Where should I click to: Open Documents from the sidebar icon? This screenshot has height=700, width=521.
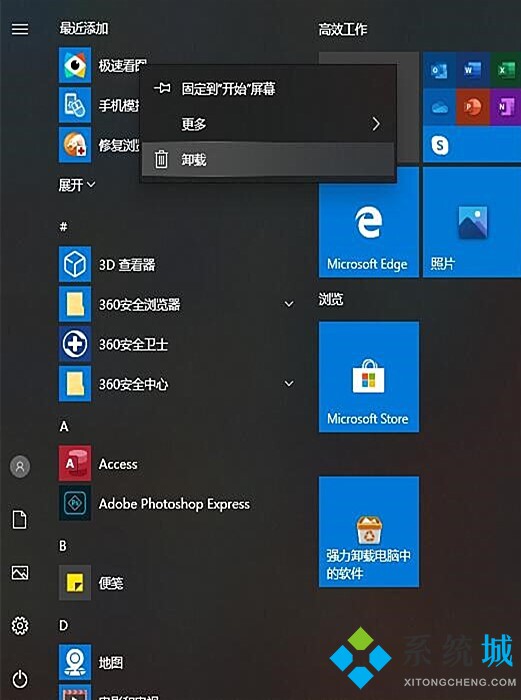(20, 520)
